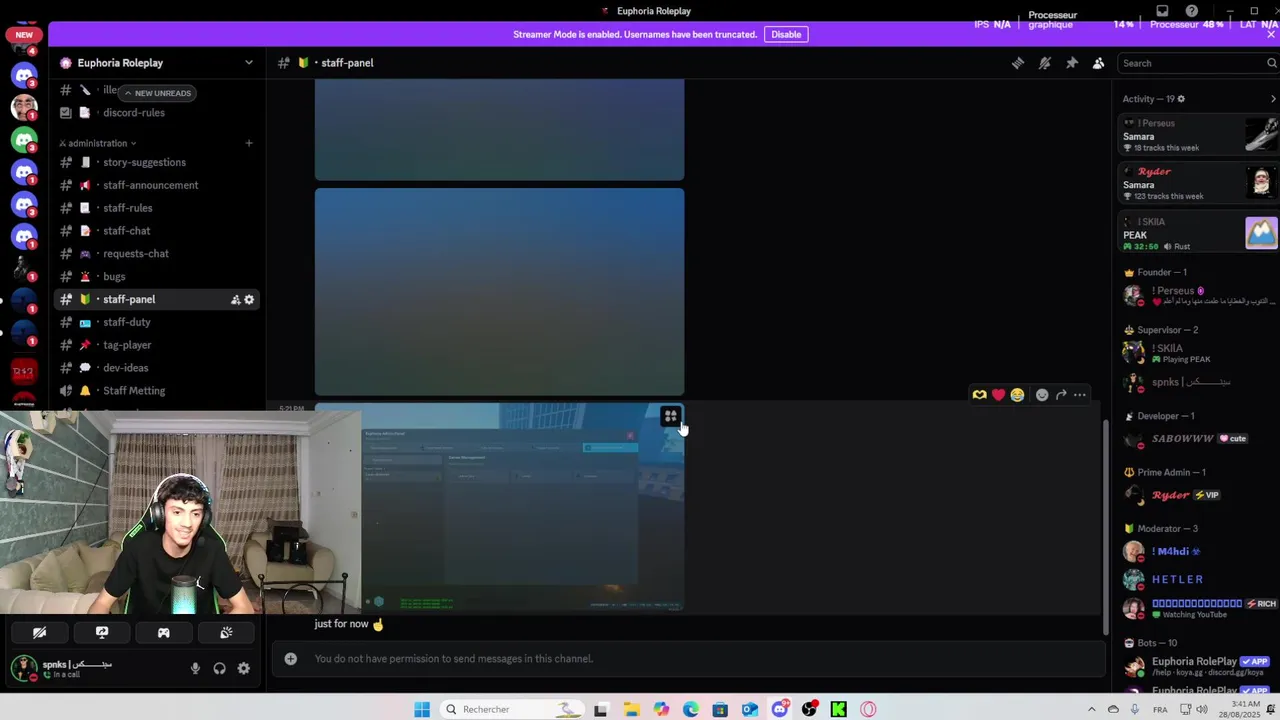
Task: Open User Settings gear
Action: click(x=243, y=669)
